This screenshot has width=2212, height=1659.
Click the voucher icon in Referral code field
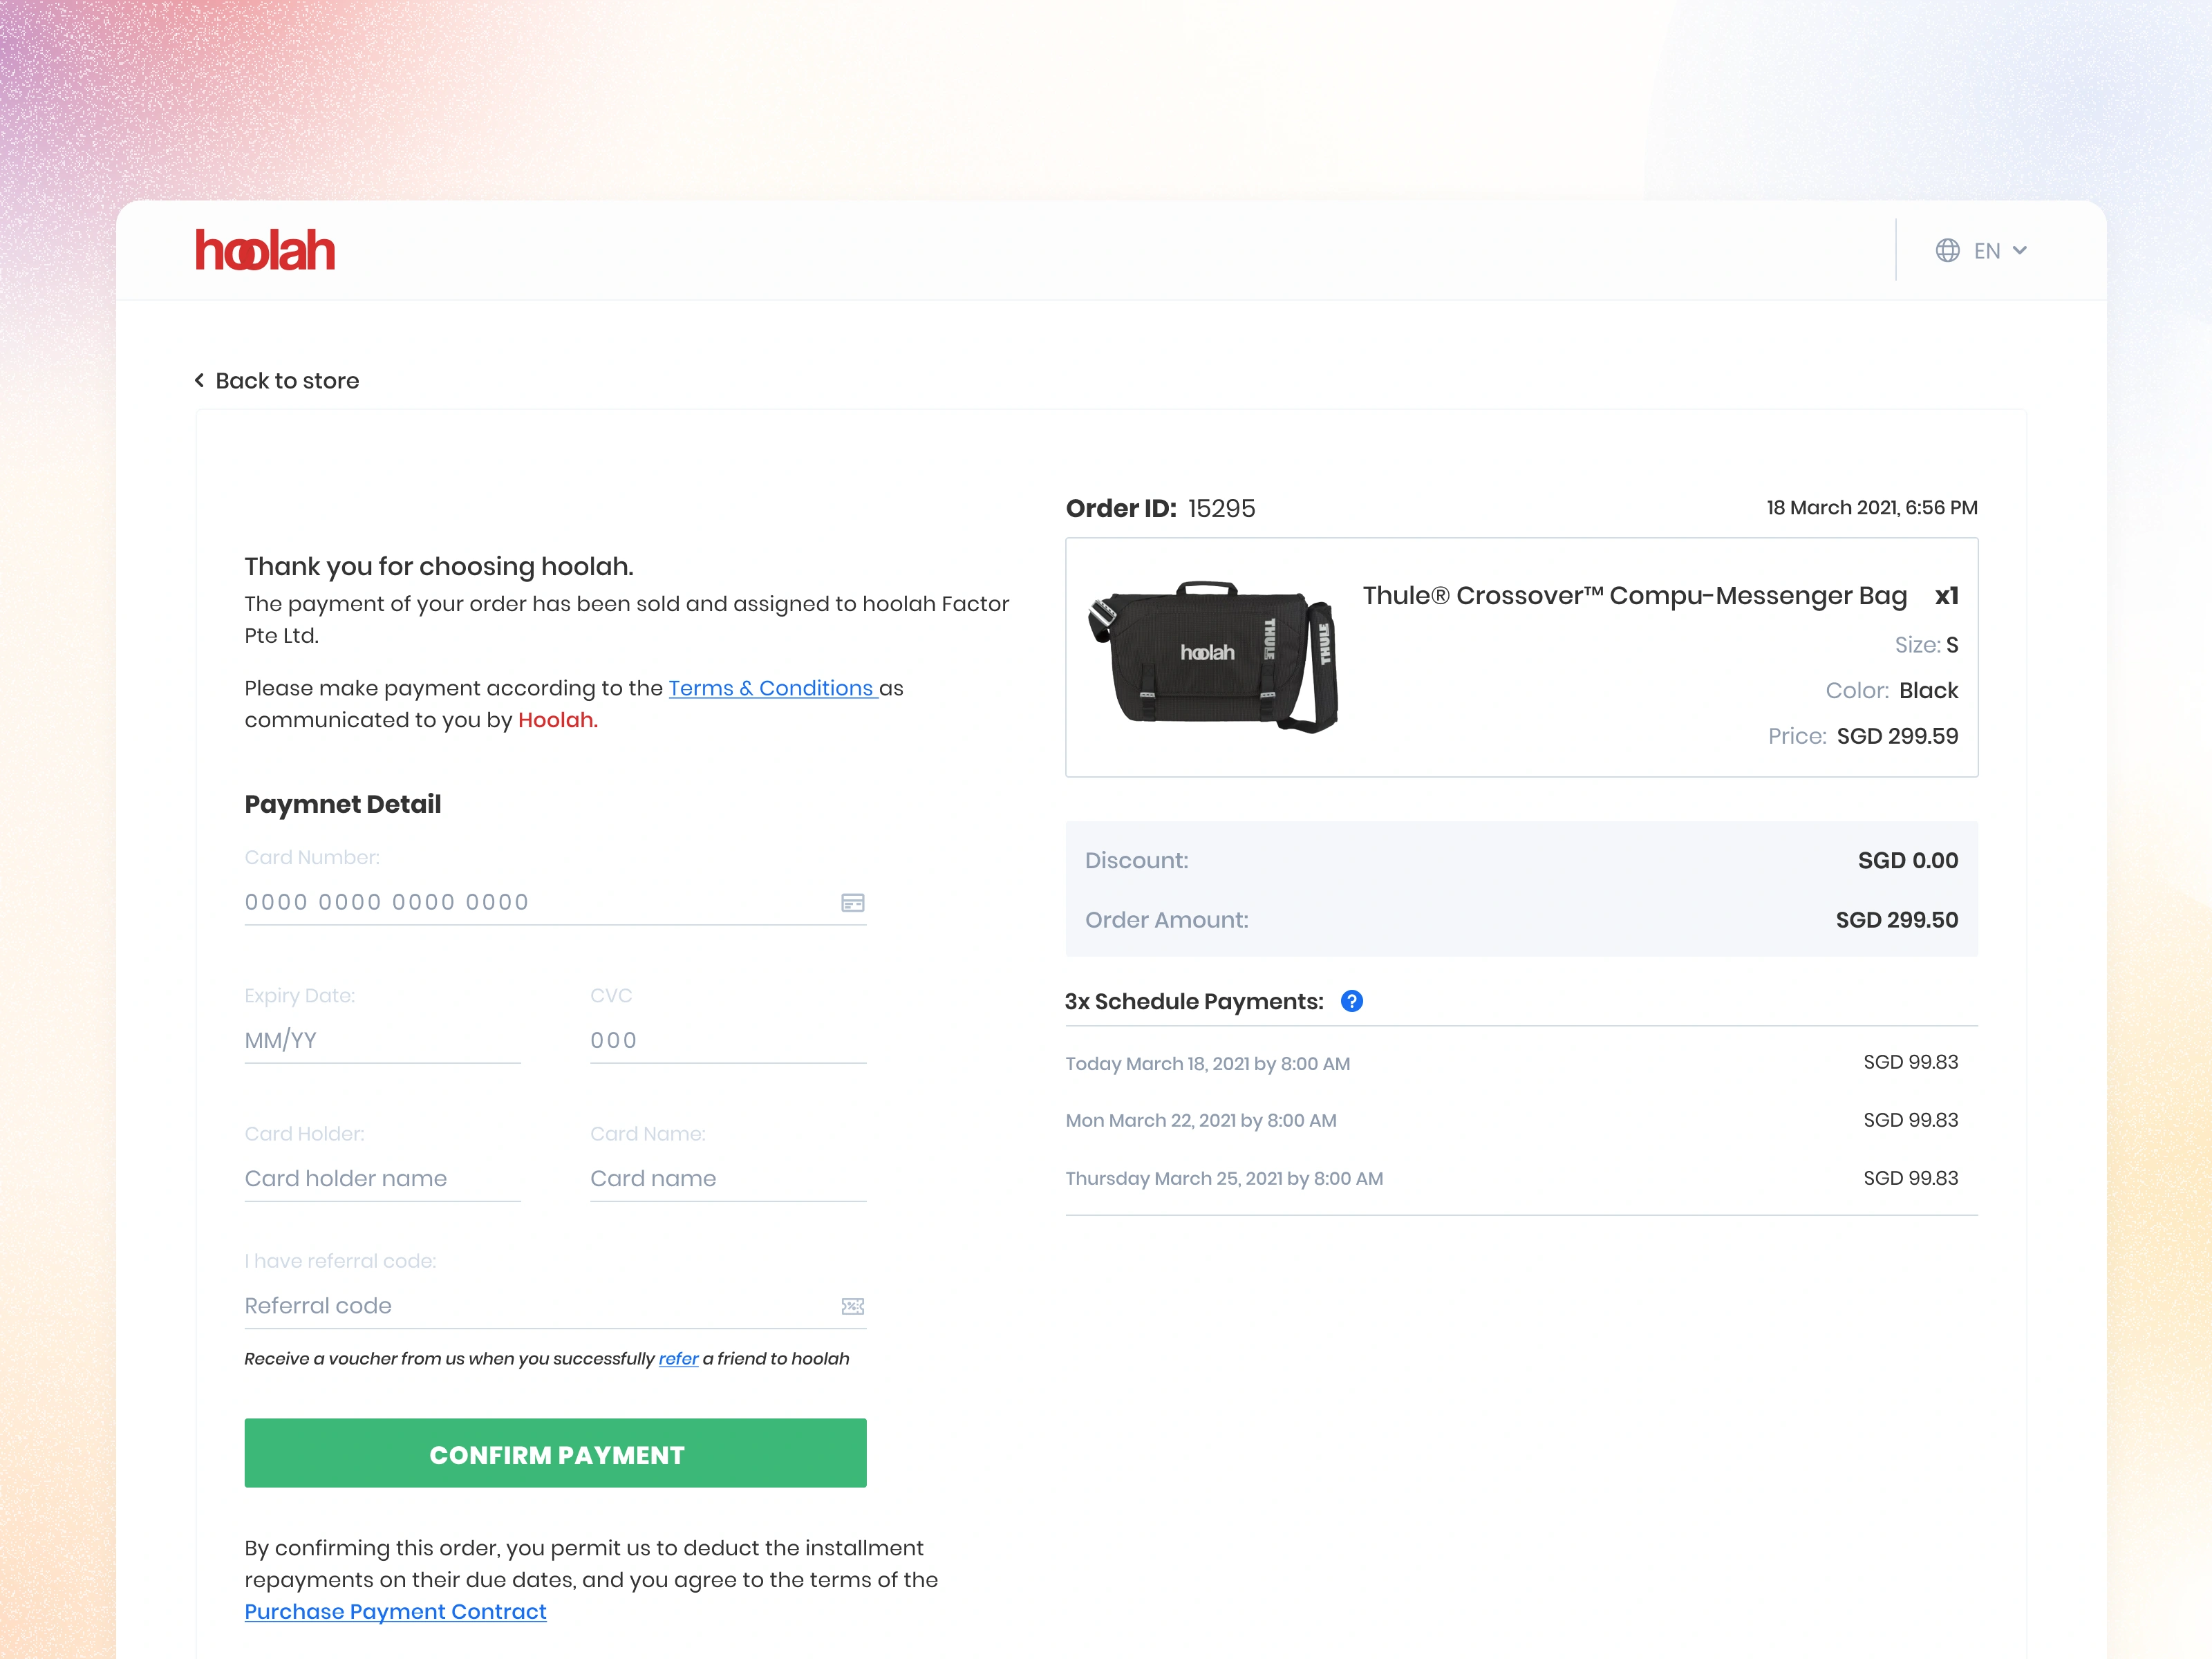tap(852, 1306)
